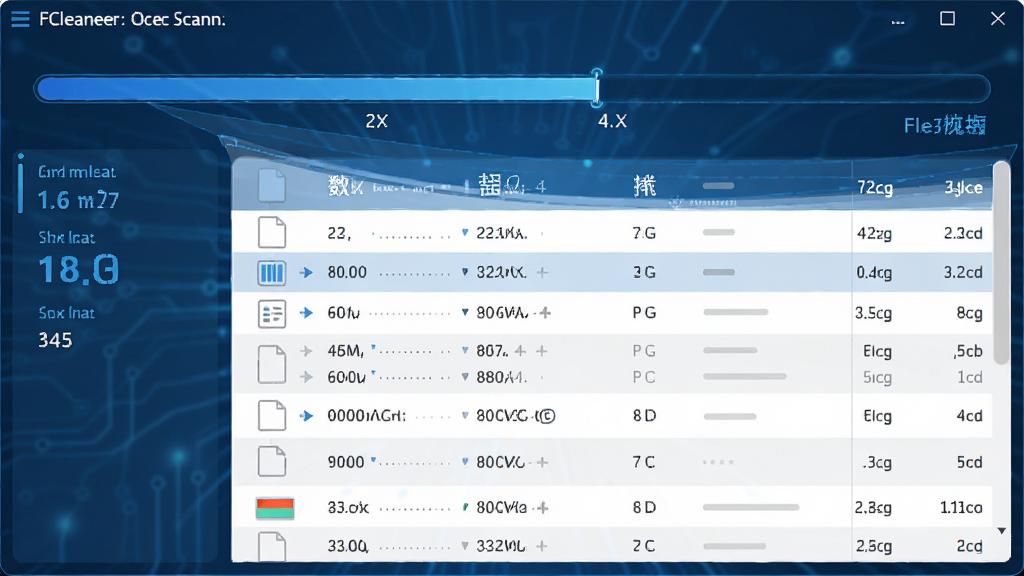Select the 18.G value in the side panel
The image size is (1024, 576).
(x=78, y=269)
